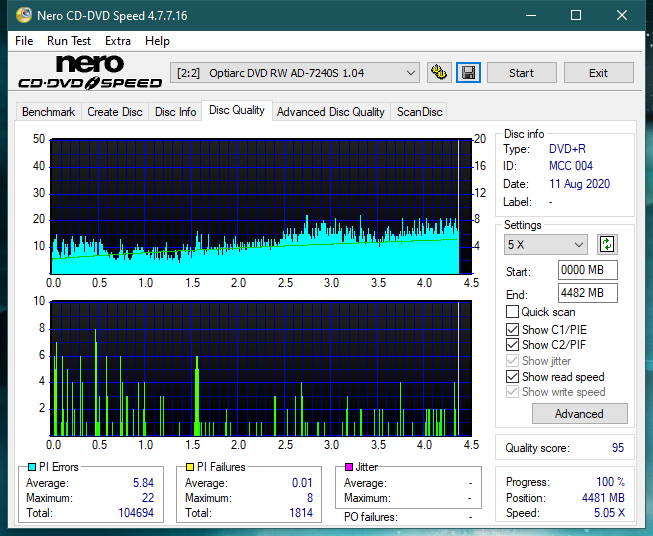Open the Advanced settings button
The image size is (653, 536).
579,414
